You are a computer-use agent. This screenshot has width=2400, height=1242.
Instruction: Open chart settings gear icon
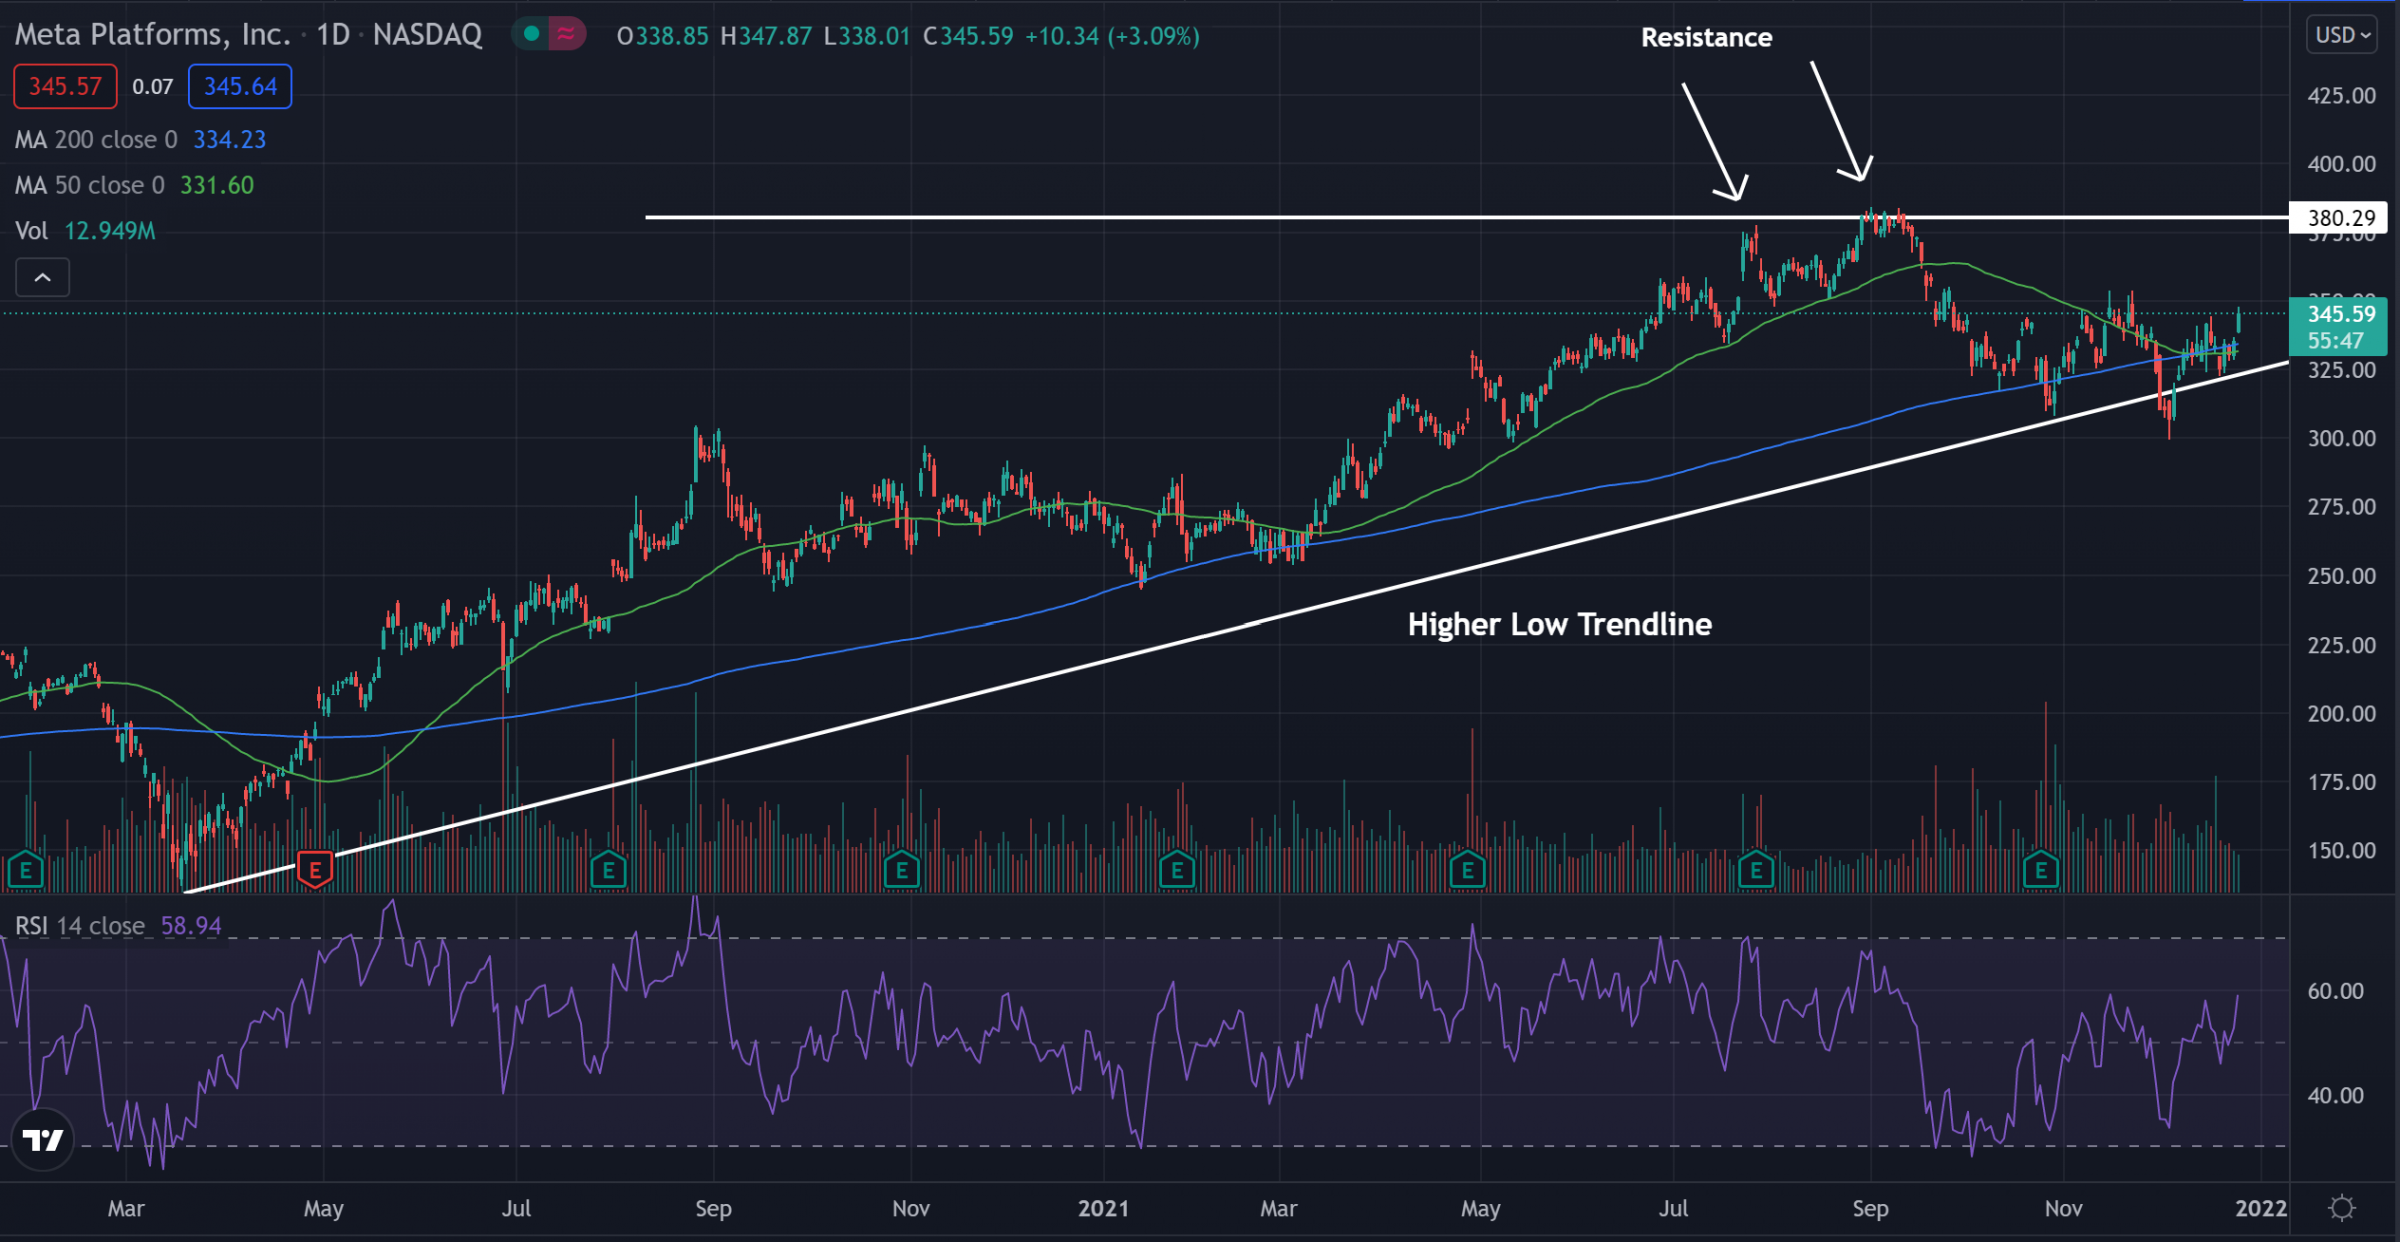[2341, 1208]
